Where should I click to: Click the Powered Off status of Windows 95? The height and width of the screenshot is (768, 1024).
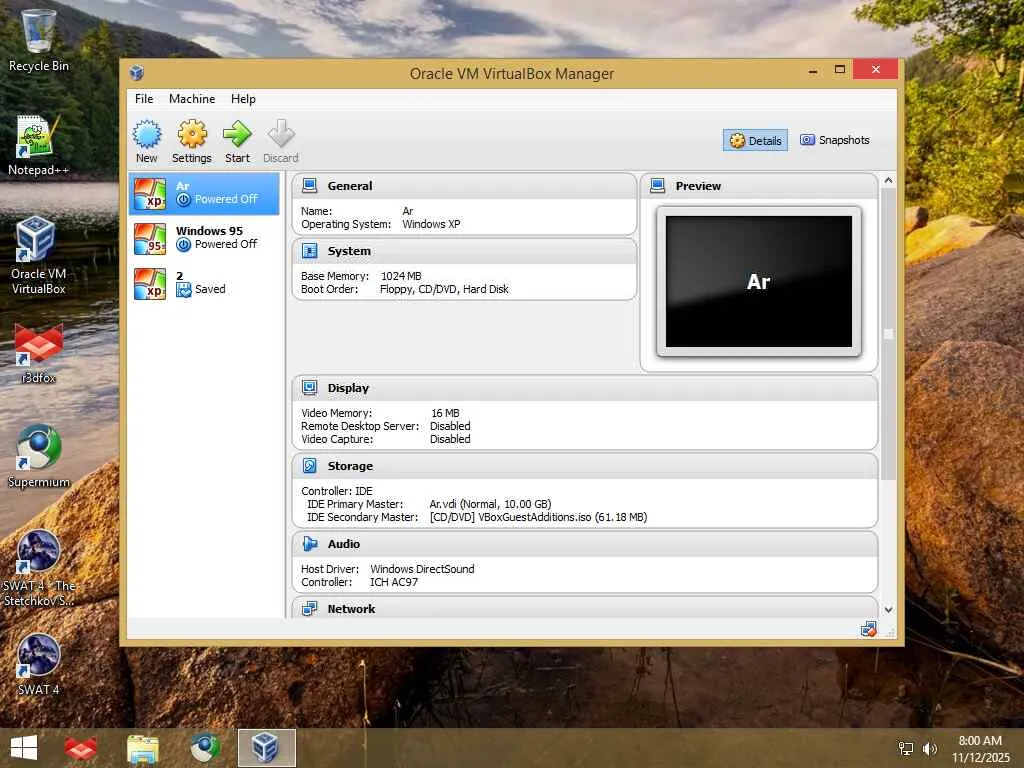tap(226, 244)
